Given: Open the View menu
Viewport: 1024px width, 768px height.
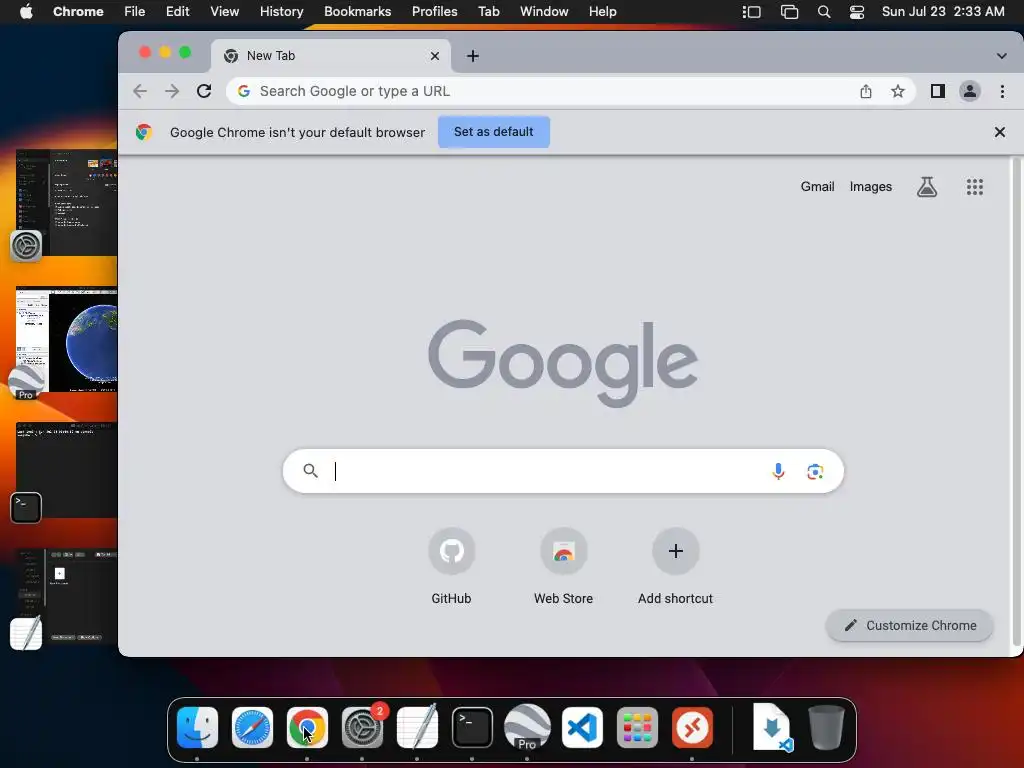Looking at the screenshot, I should coord(224,12).
